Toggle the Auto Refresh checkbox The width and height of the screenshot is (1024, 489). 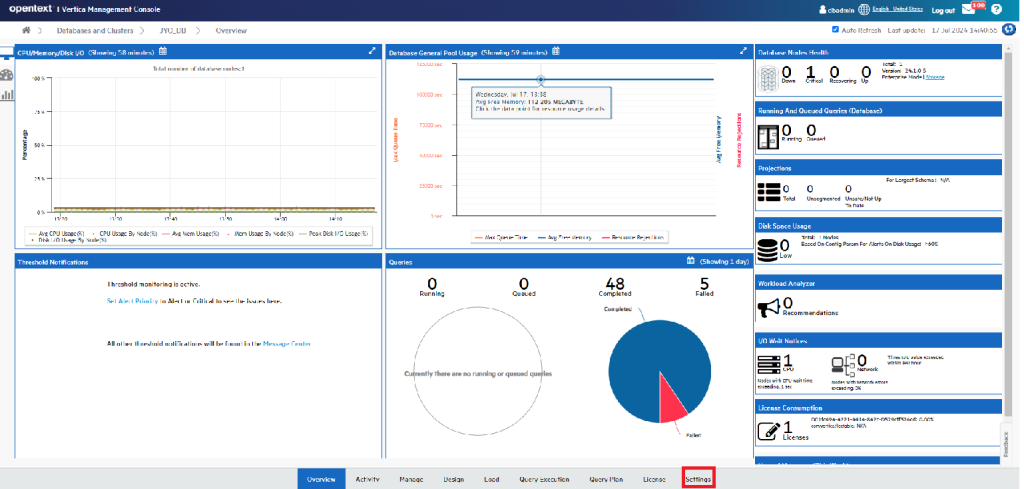click(x=835, y=31)
